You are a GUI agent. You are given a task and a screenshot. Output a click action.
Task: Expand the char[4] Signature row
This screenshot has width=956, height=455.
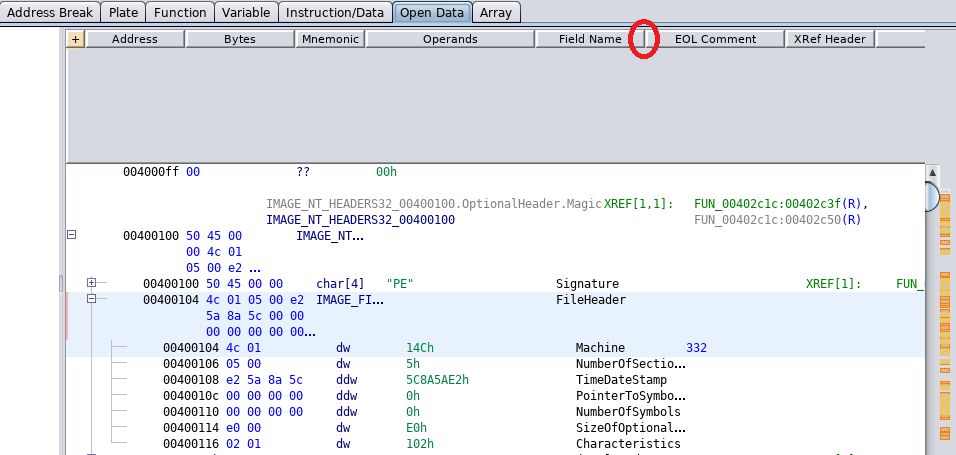pyautogui.click(x=91, y=282)
